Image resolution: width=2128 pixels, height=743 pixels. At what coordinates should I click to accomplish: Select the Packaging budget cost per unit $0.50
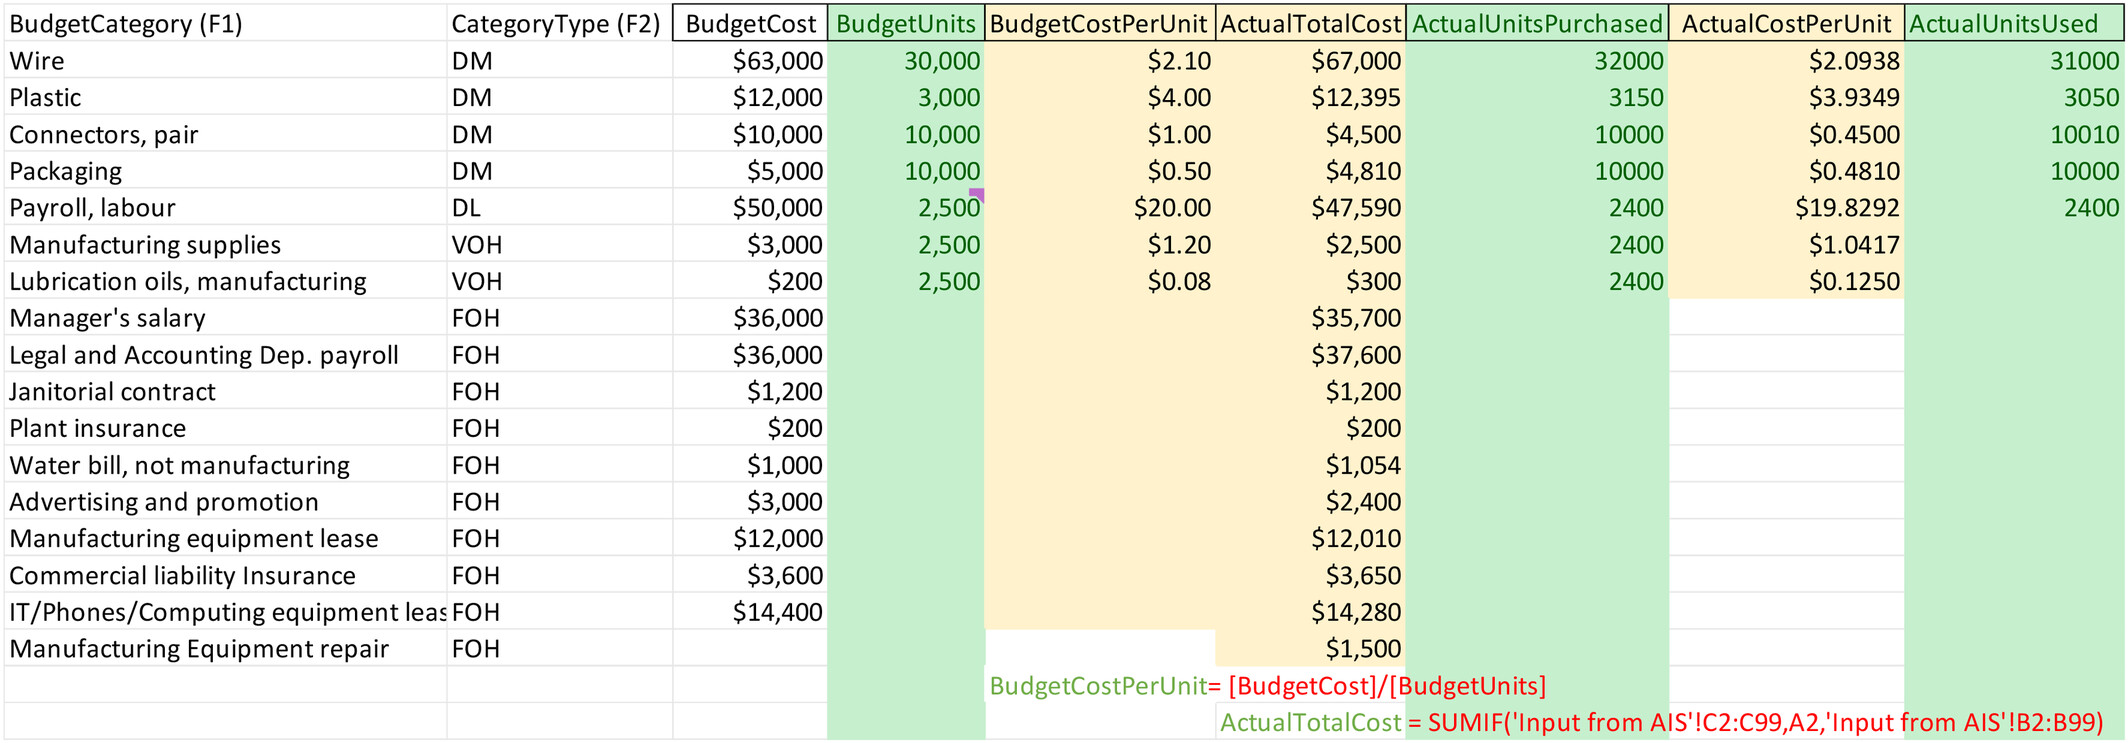pos(1100,171)
